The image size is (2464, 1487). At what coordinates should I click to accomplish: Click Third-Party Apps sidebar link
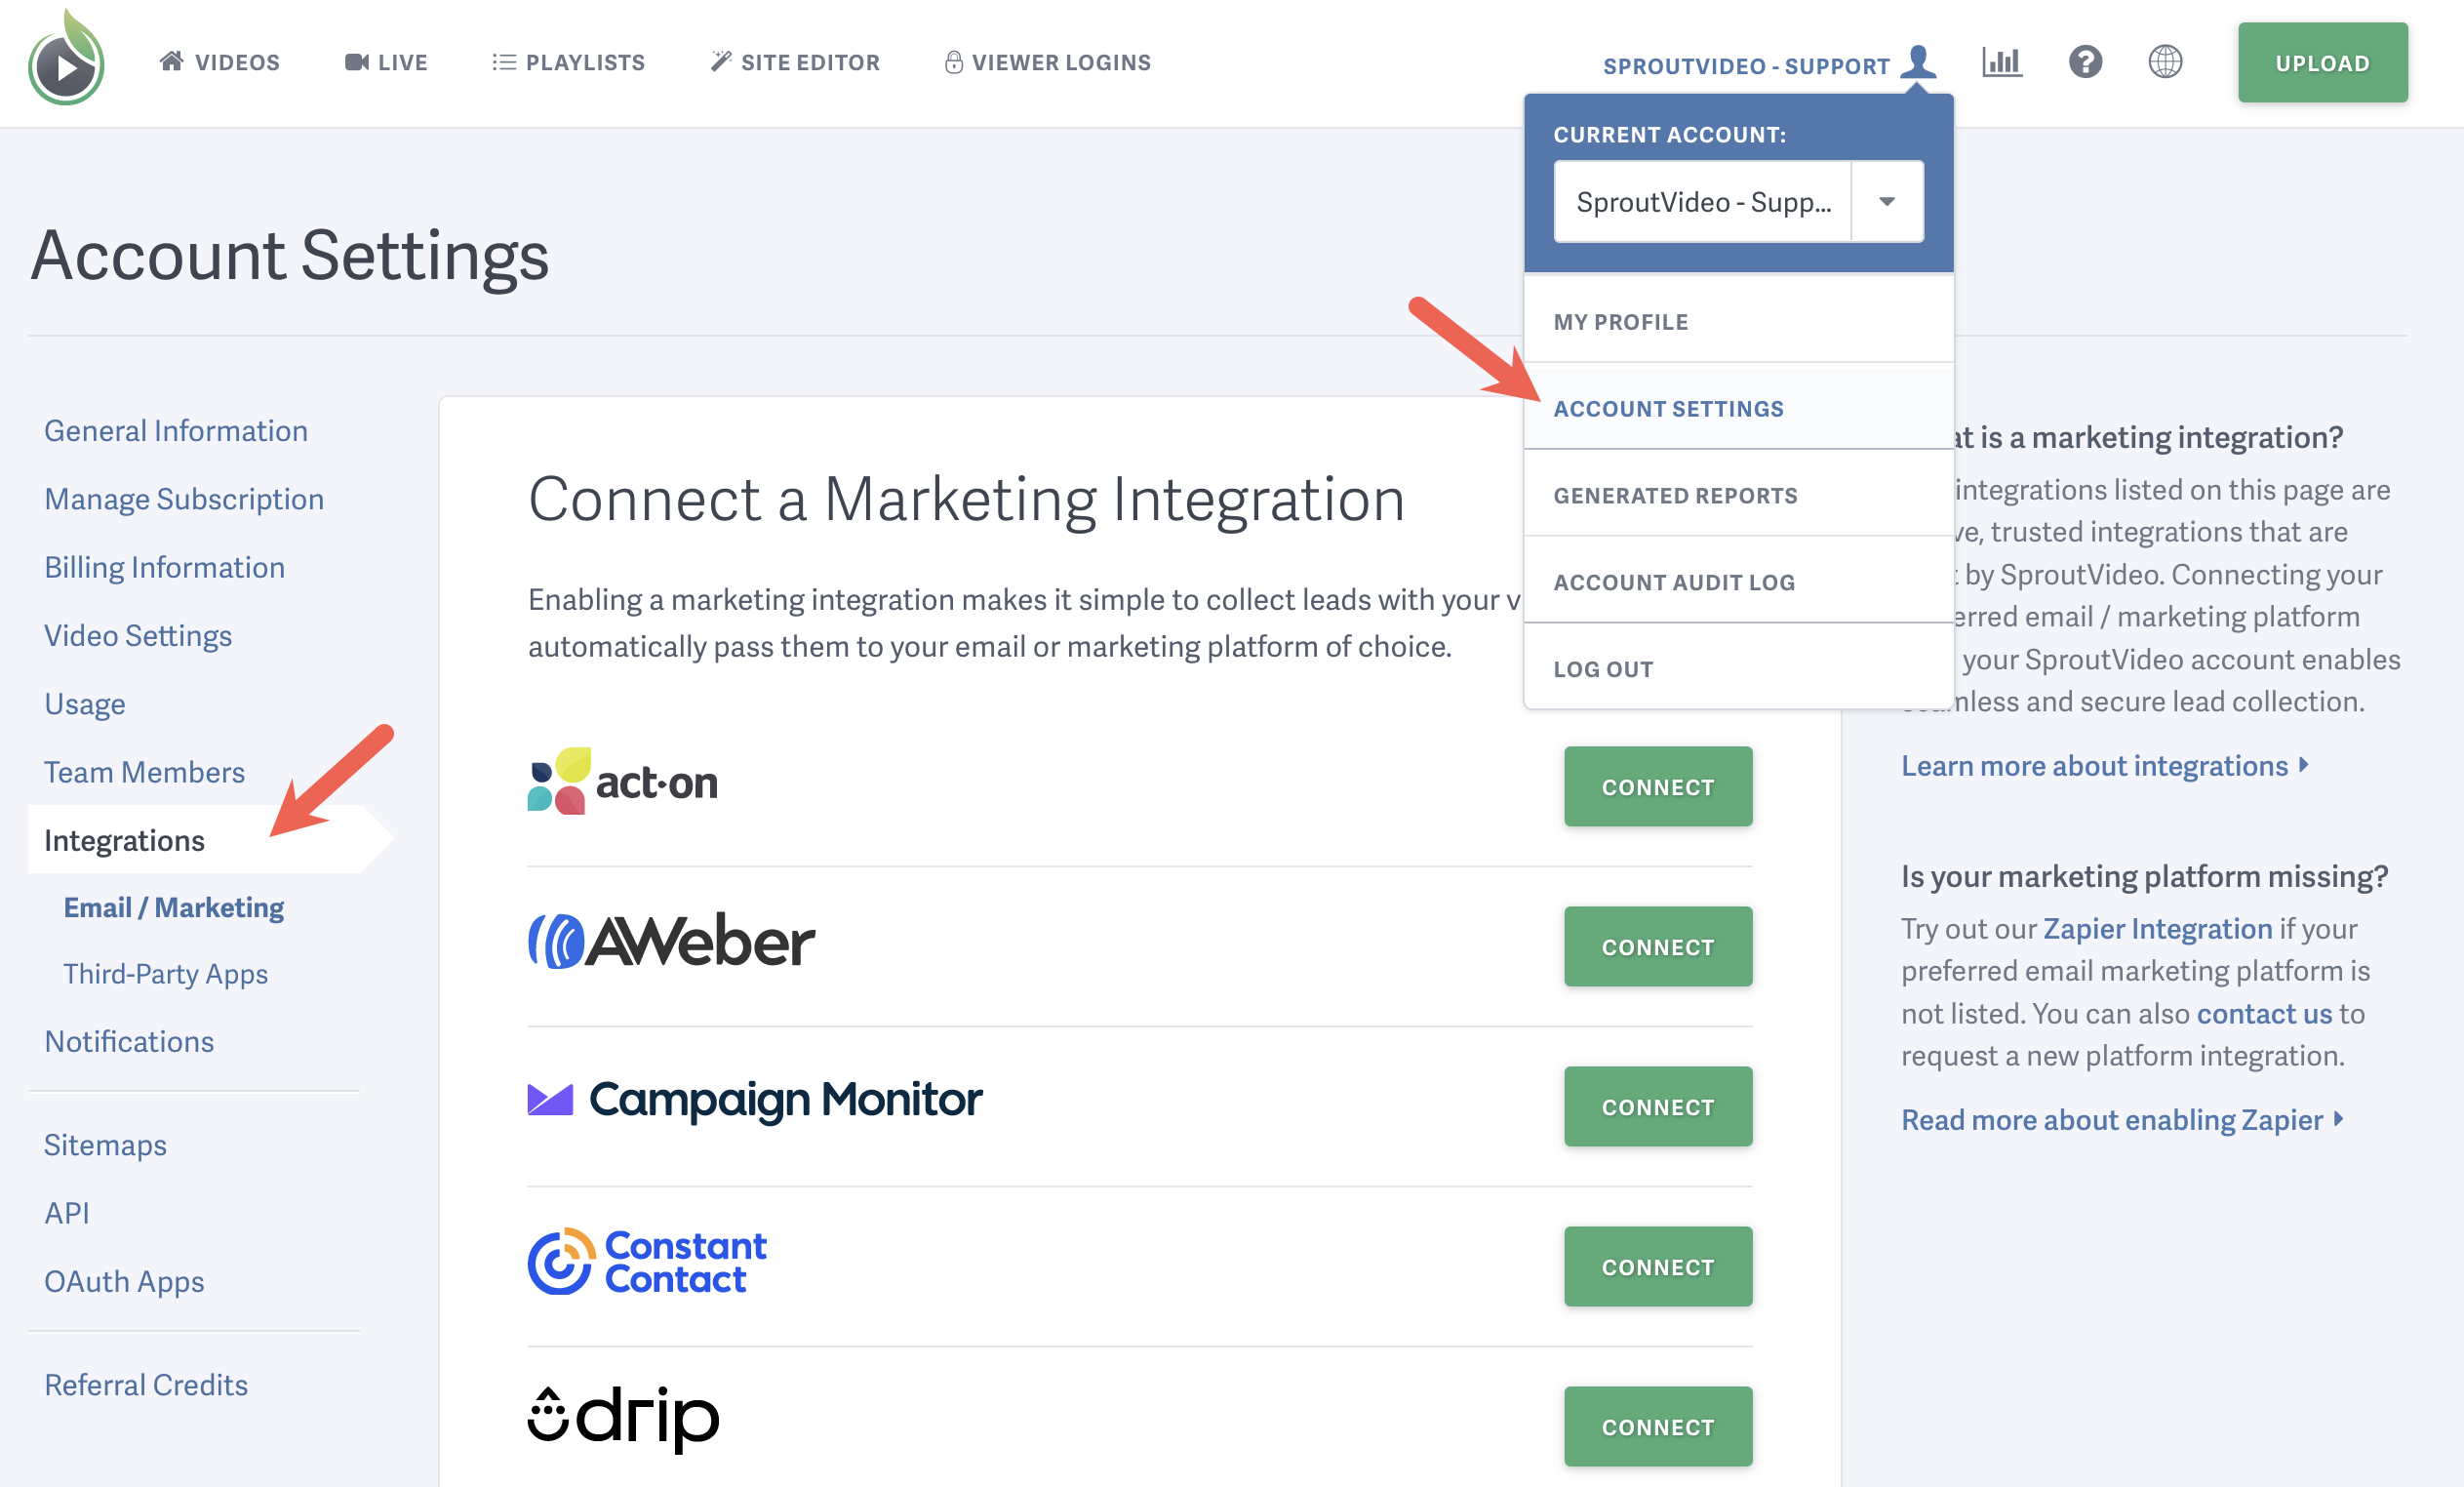(x=166, y=973)
